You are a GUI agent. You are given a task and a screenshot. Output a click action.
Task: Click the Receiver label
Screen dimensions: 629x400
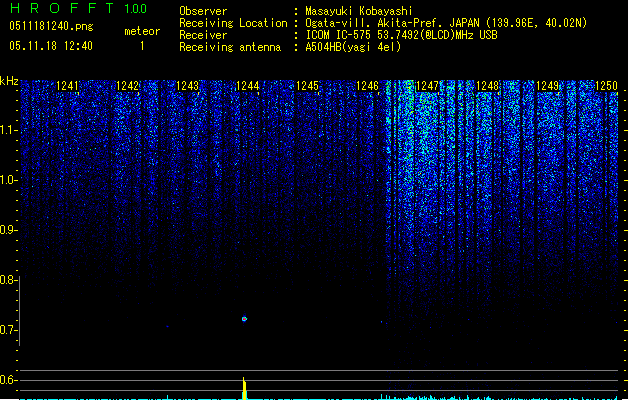tap(203, 35)
